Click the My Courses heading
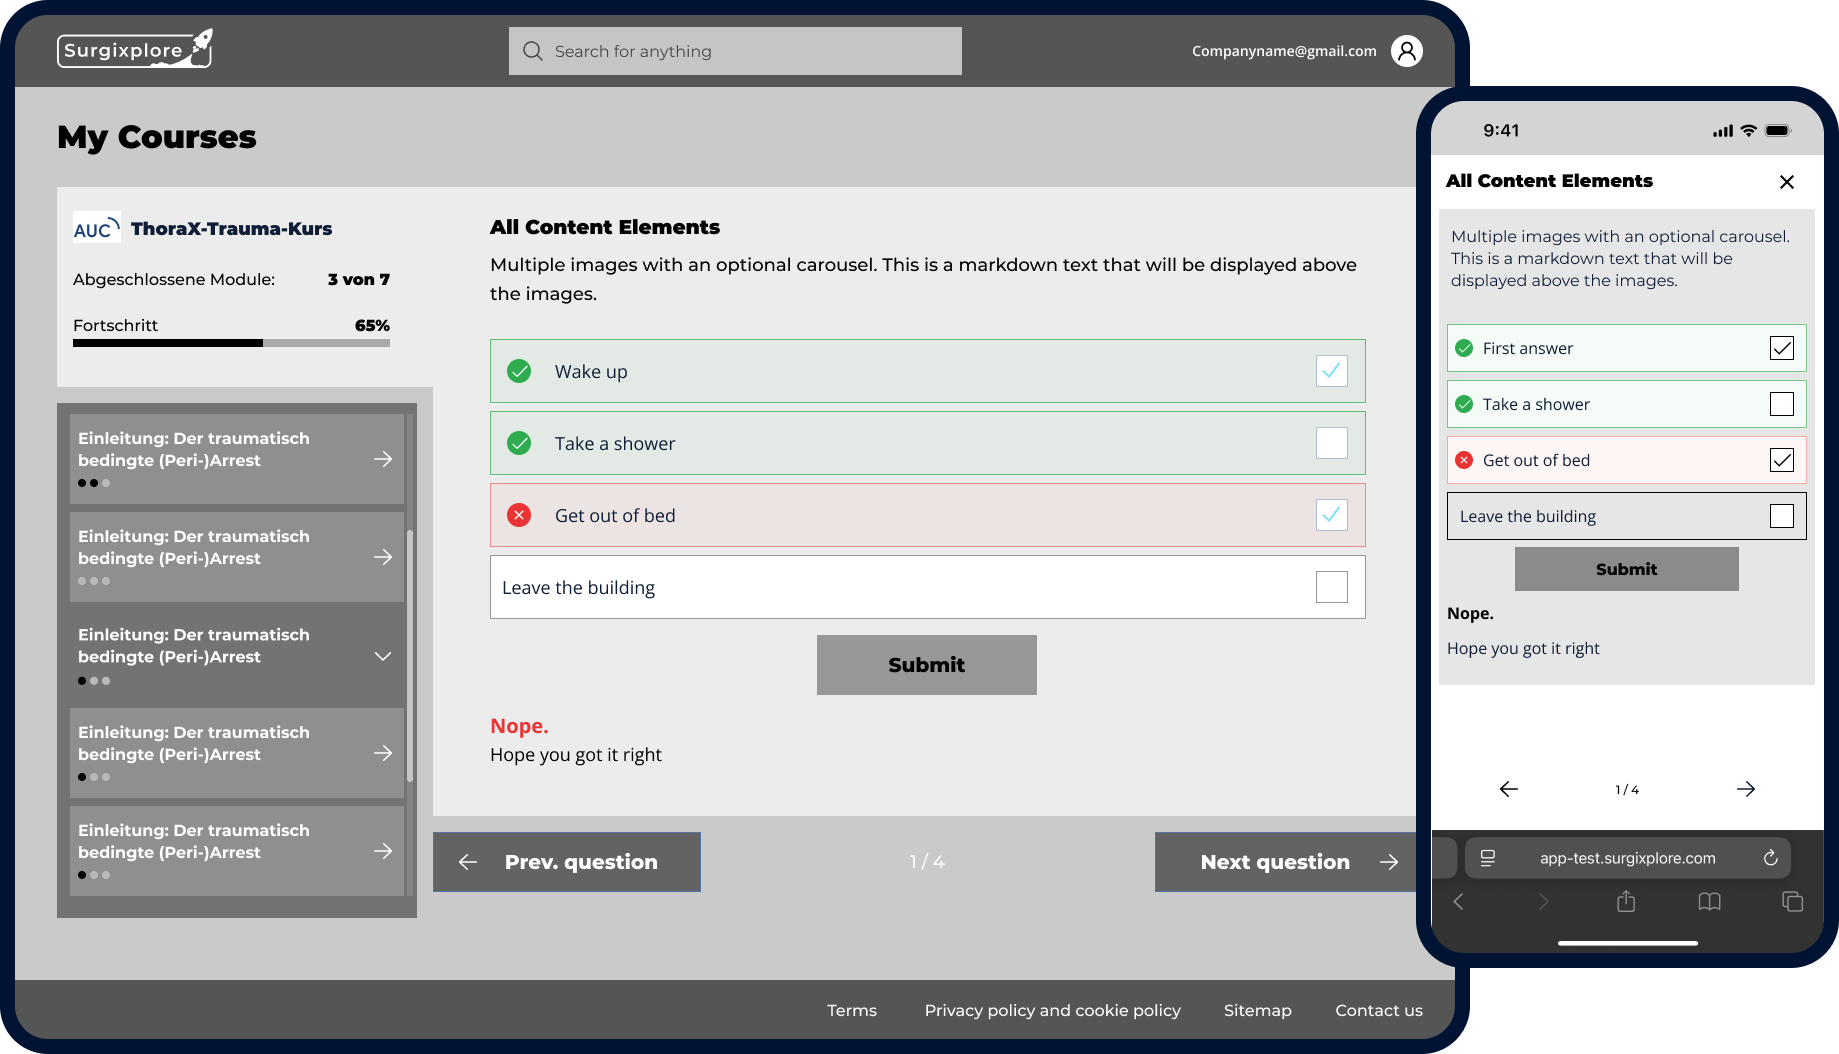 (157, 137)
